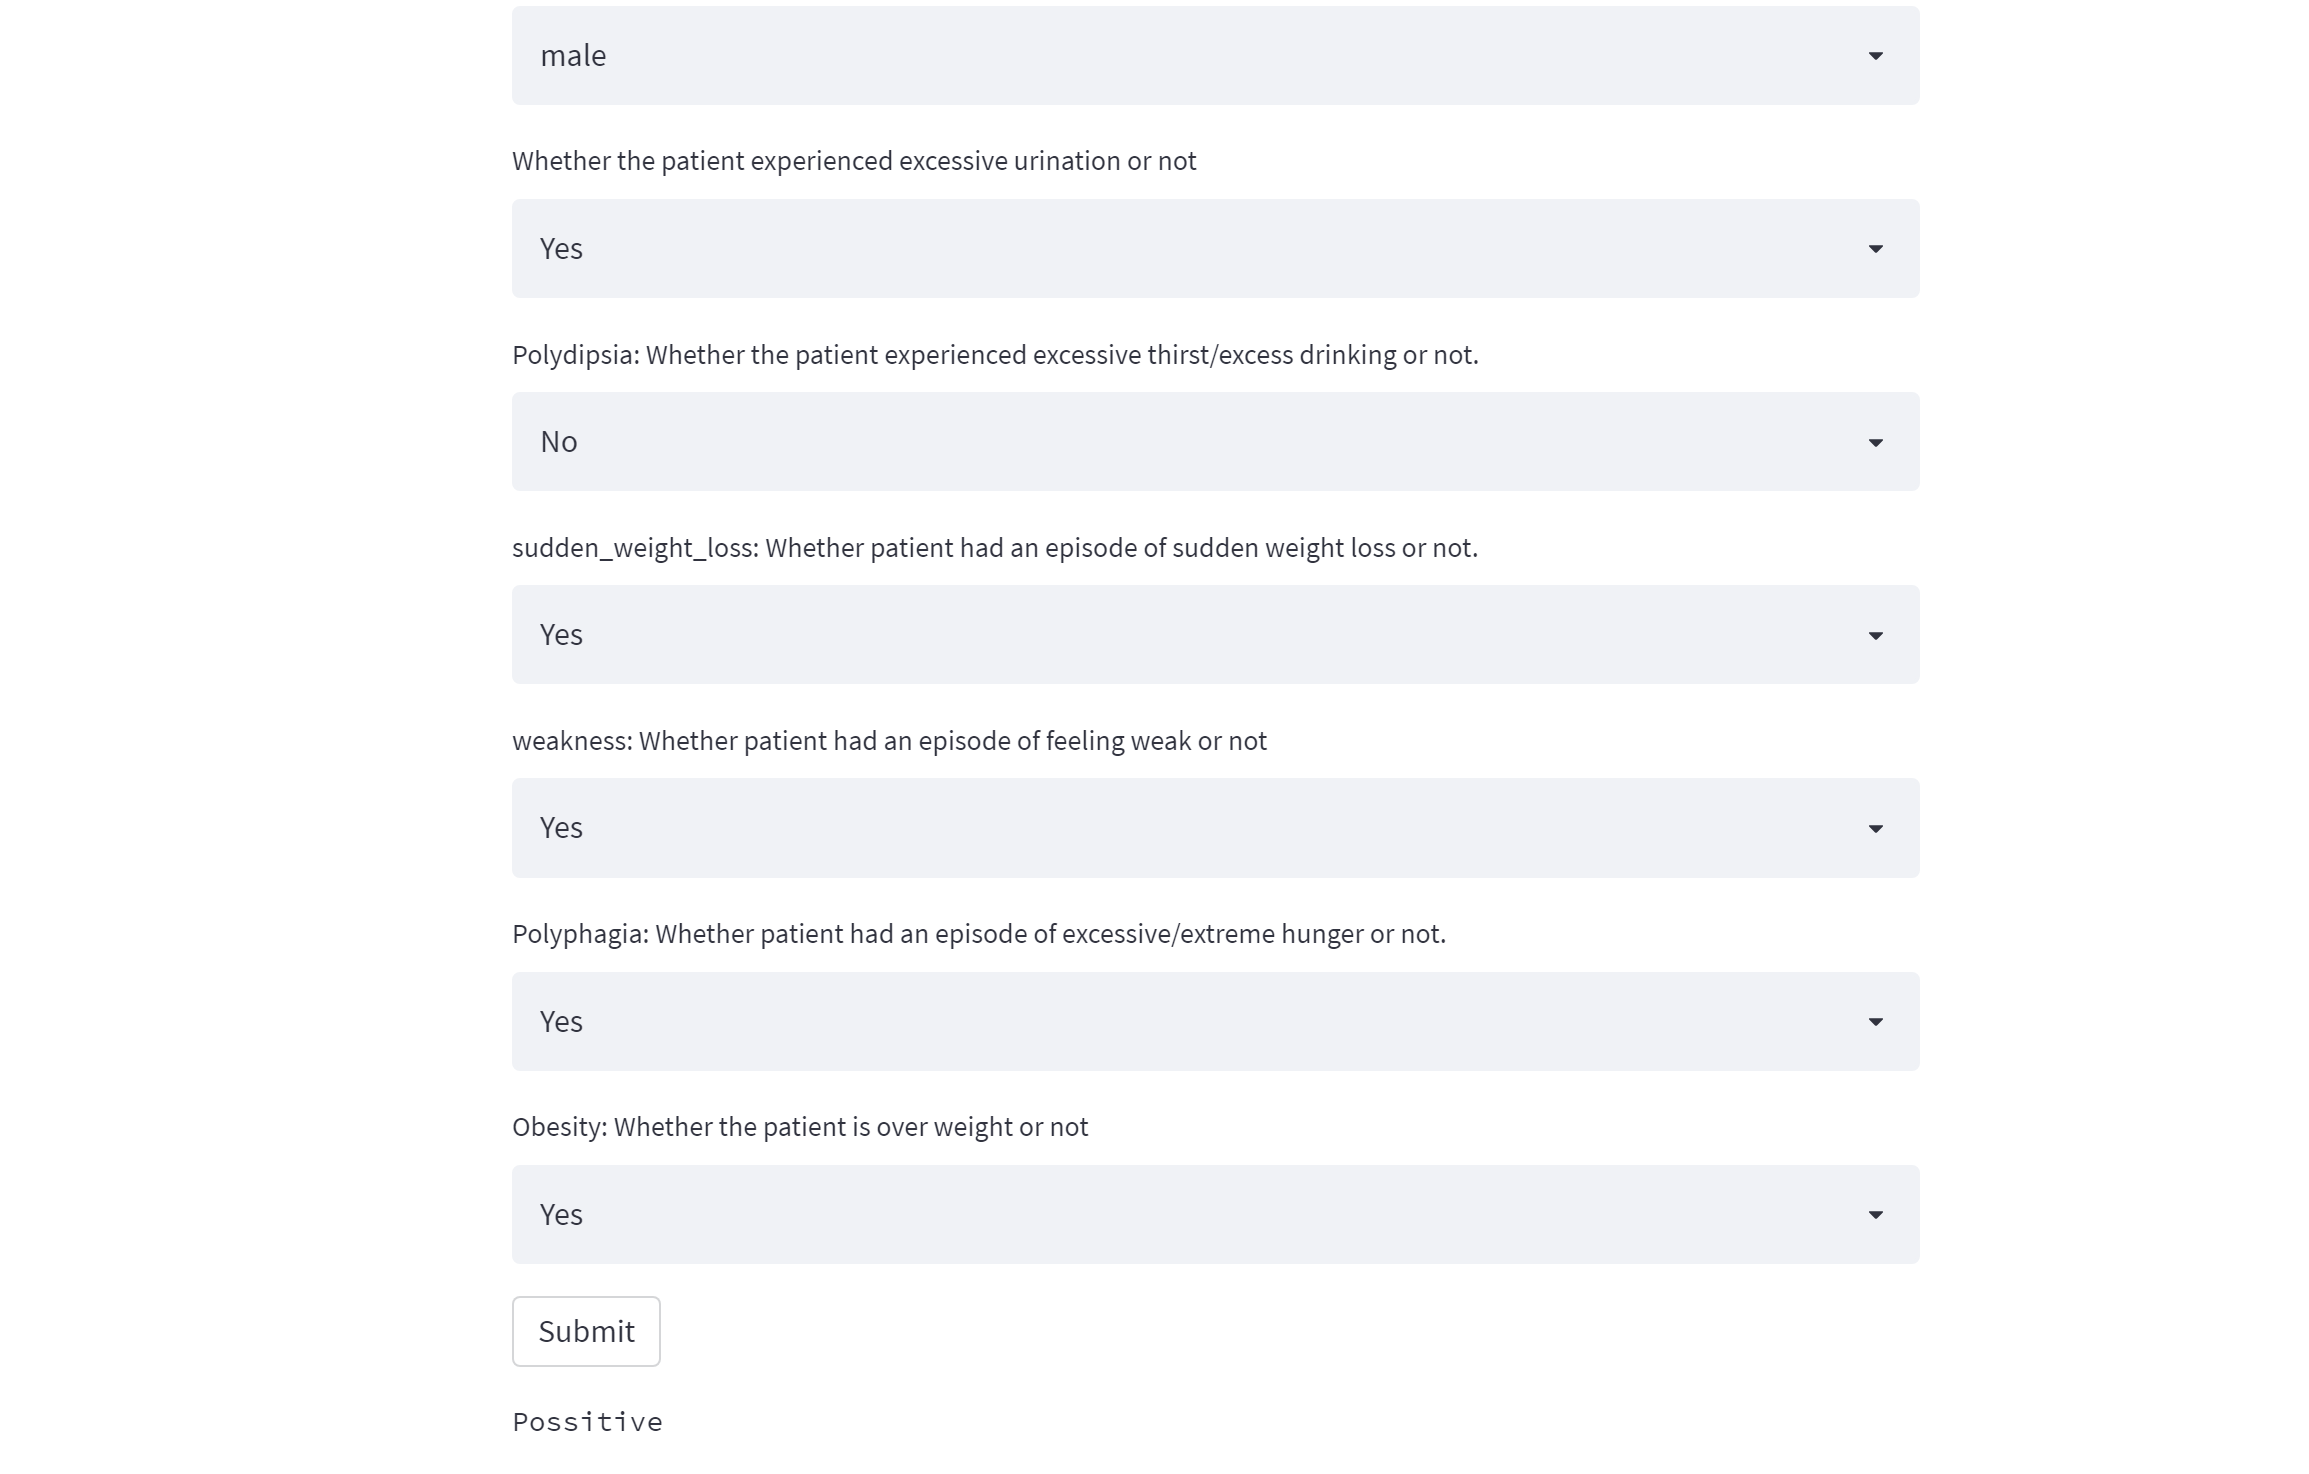
Task: Click the weakness question label text
Action: coord(889,741)
